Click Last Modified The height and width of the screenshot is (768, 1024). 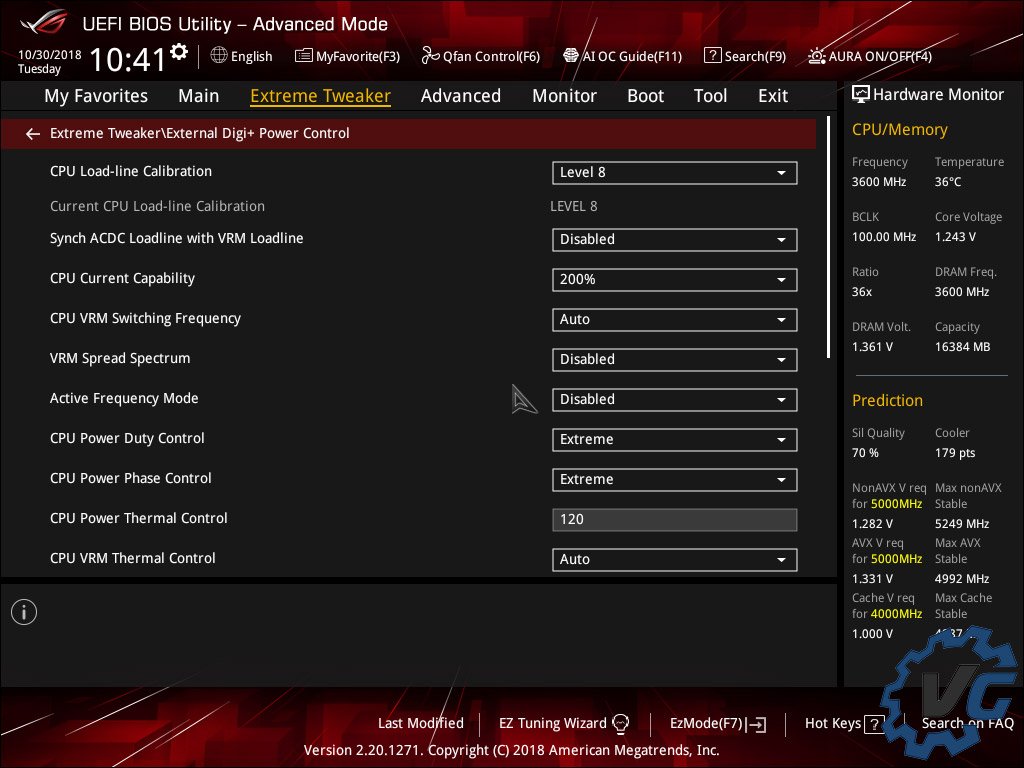pyautogui.click(x=421, y=723)
